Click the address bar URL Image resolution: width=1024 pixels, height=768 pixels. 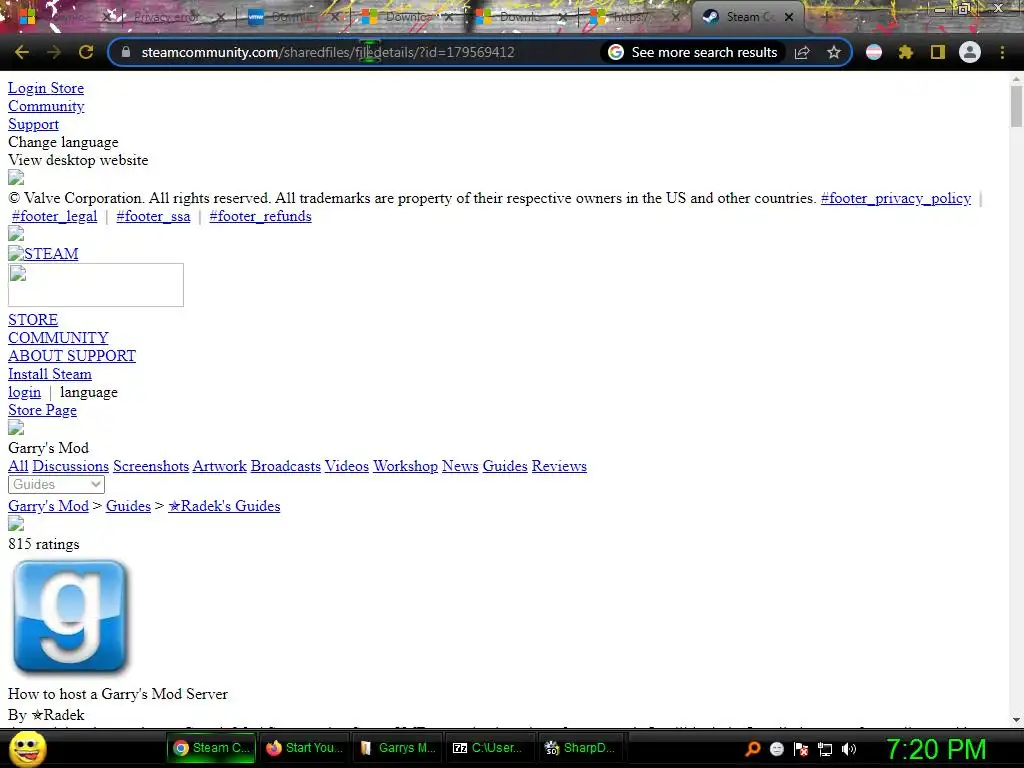tap(328, 52)
